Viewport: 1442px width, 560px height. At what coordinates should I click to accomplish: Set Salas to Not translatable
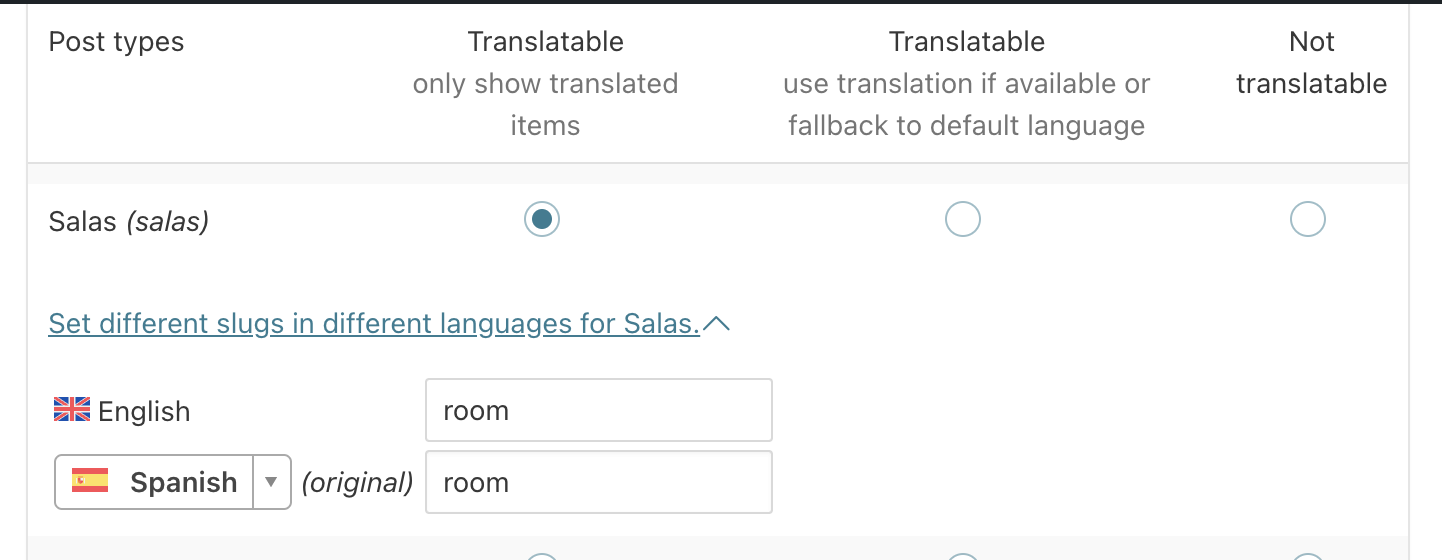click(1307, 219)
